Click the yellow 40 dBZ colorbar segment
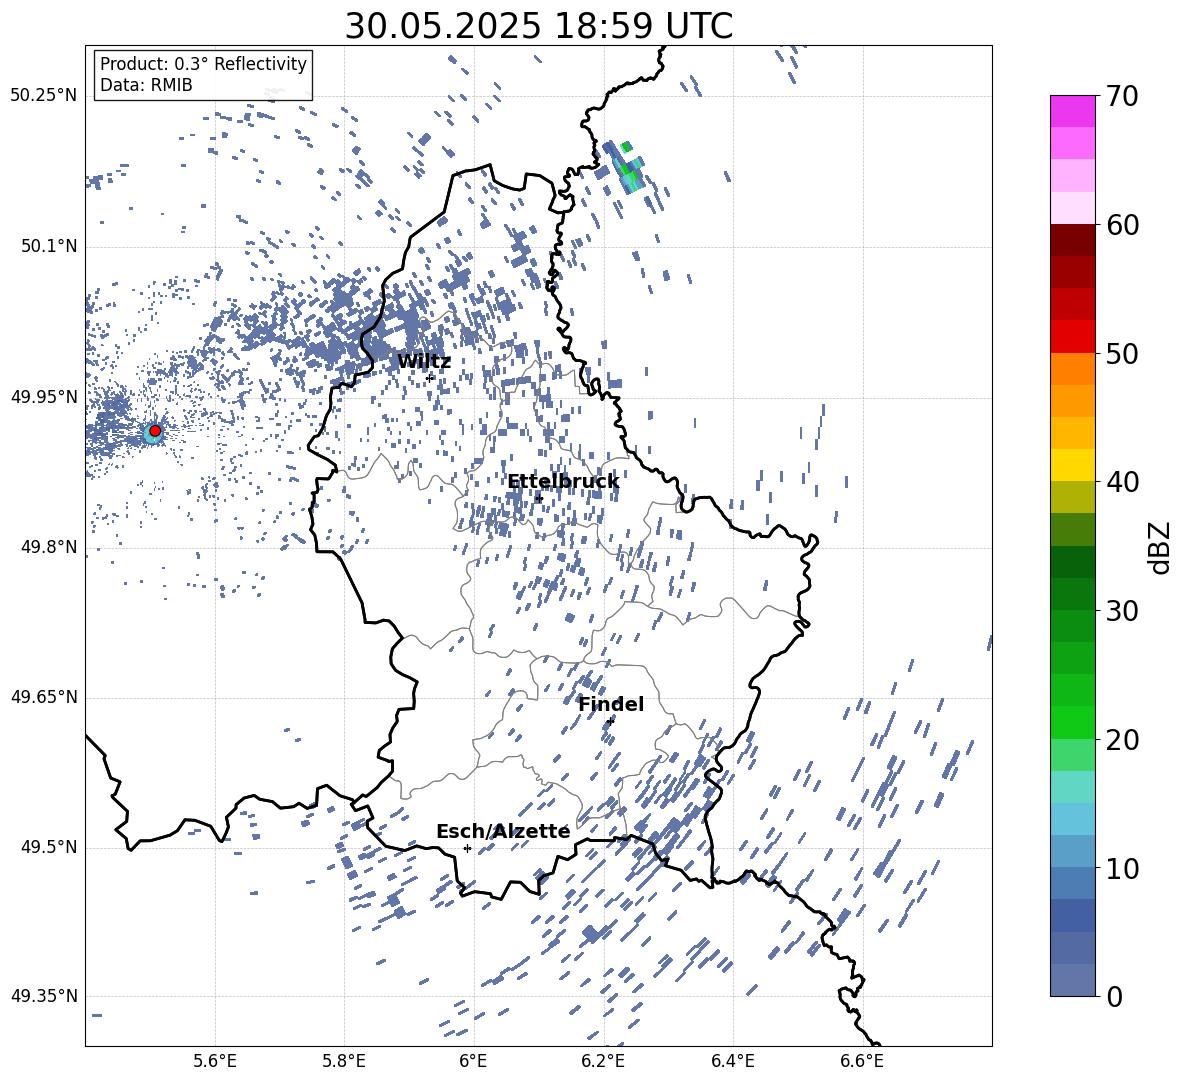Image resolution: width=1184 pixels, height=1081 pixels. [1072, 465]
